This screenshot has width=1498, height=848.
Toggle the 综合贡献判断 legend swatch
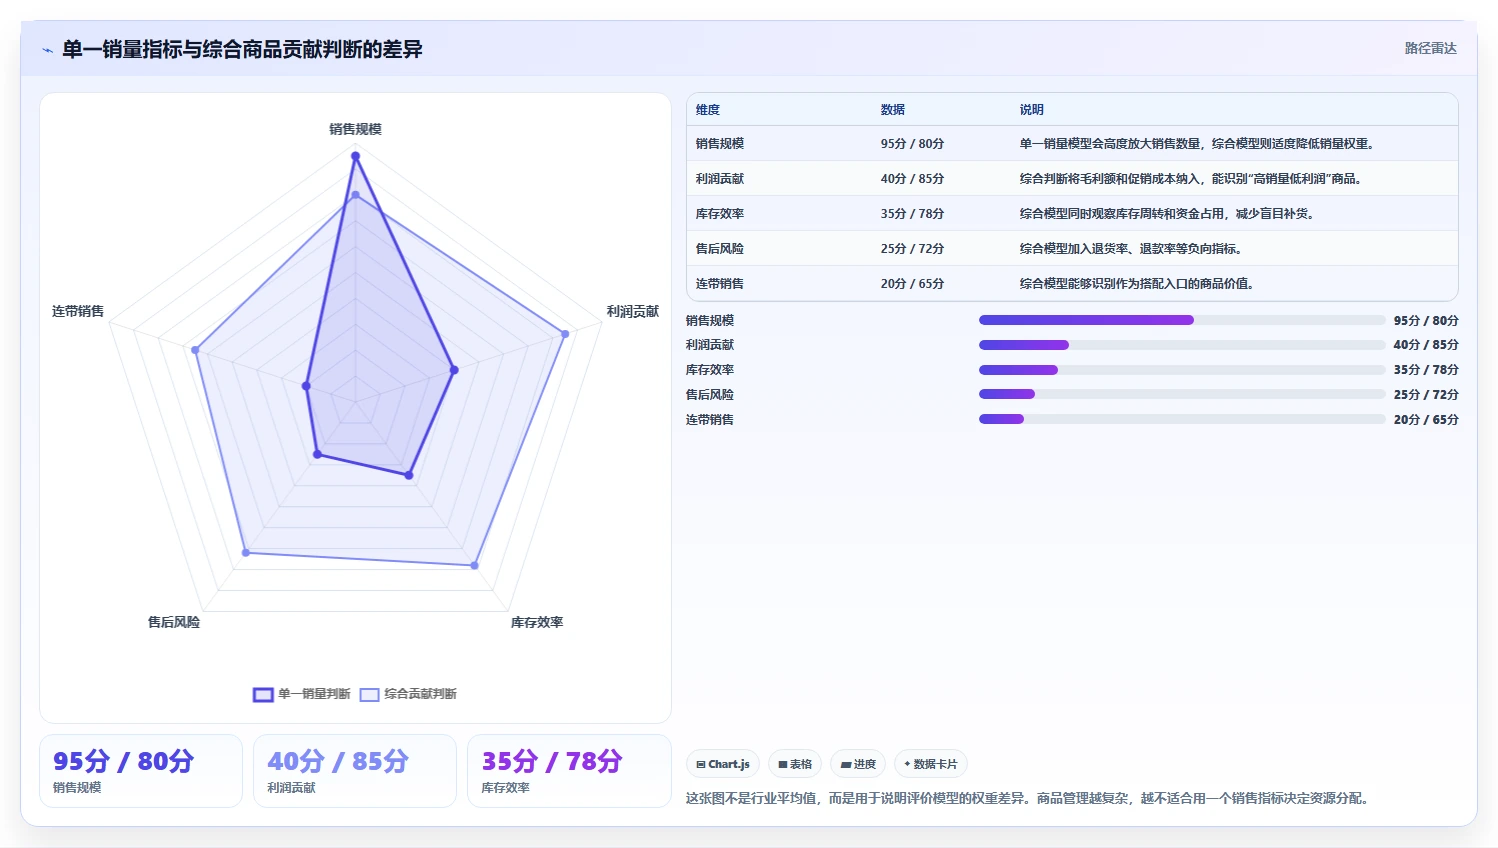click(370, 694)
